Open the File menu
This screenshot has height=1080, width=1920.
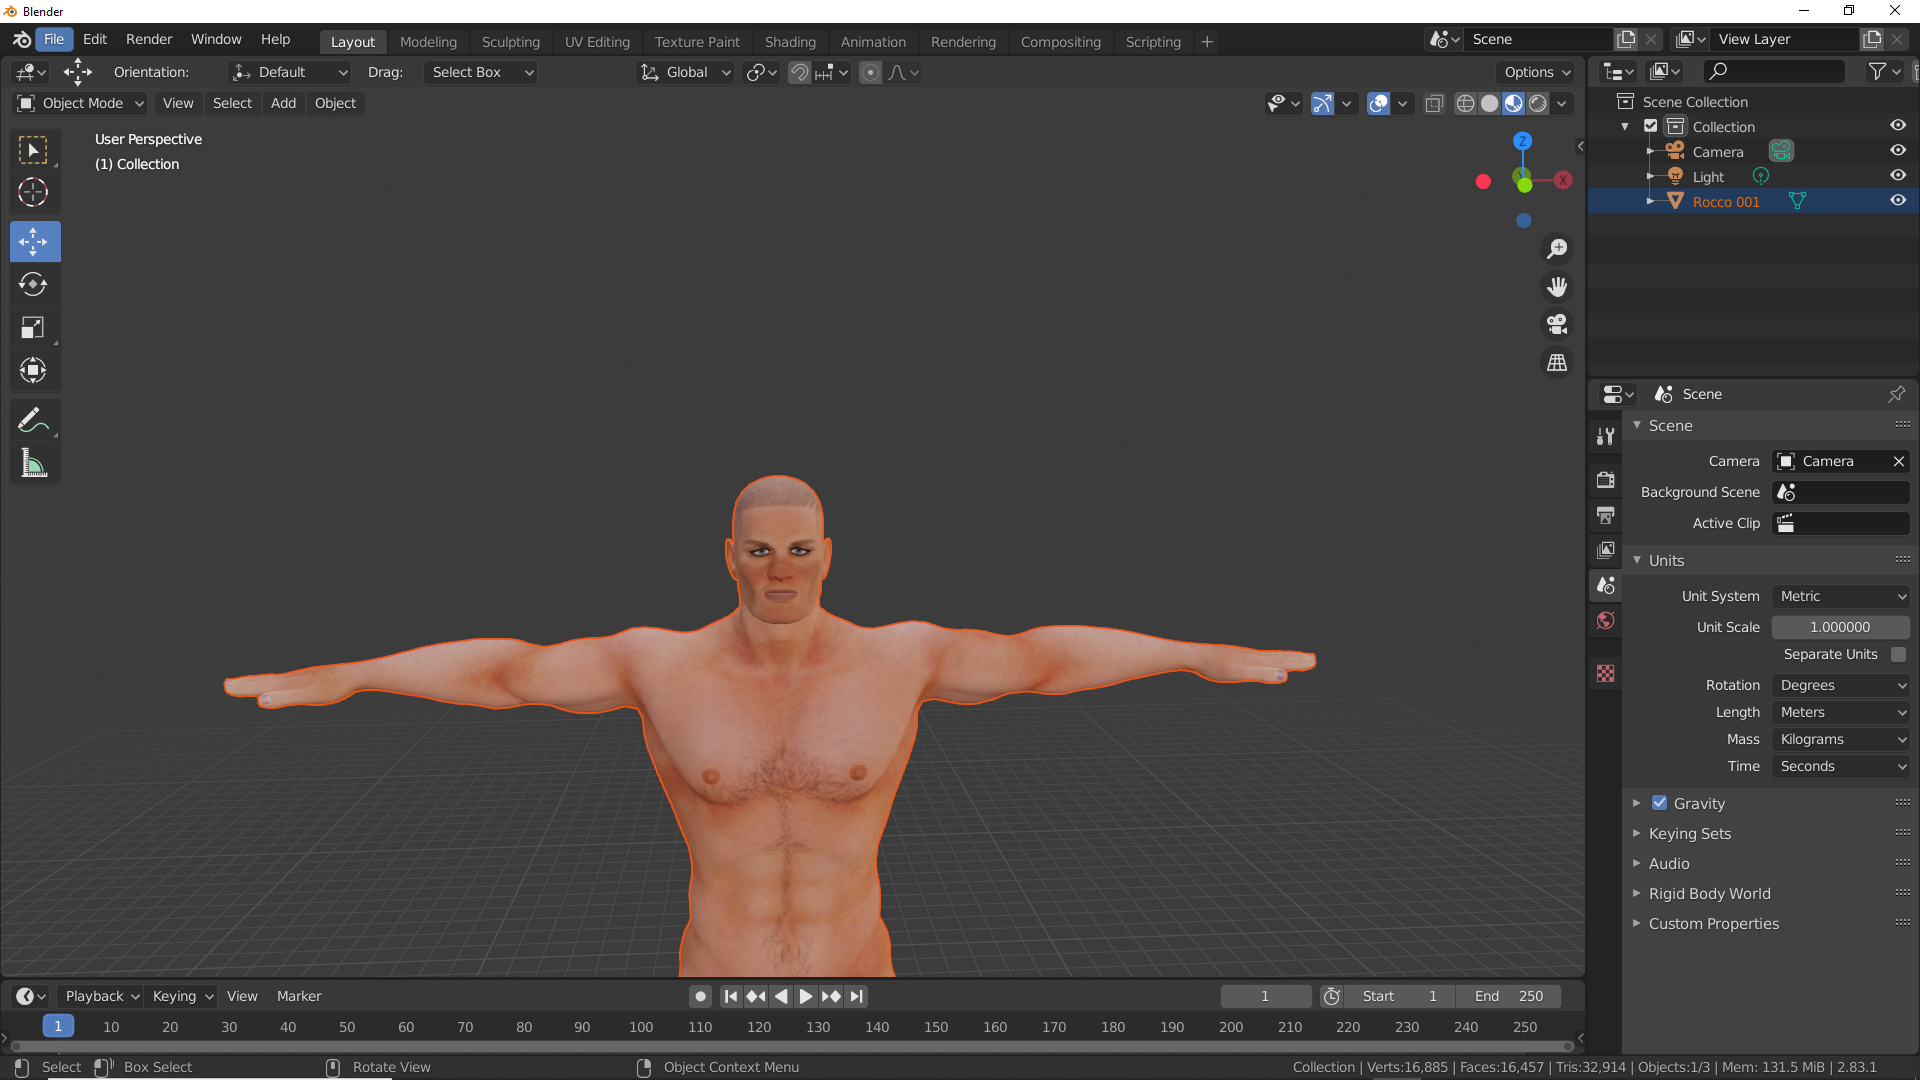(54, 39)
